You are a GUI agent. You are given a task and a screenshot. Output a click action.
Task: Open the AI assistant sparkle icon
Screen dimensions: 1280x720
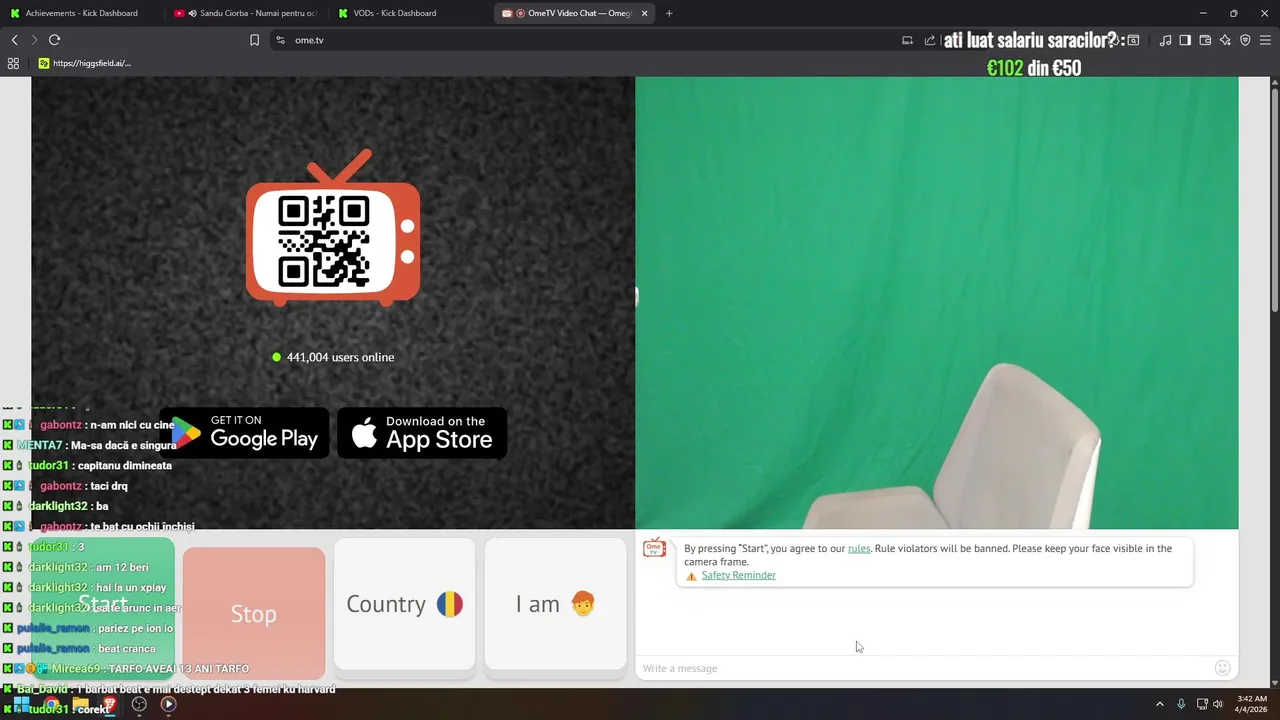1225,40
